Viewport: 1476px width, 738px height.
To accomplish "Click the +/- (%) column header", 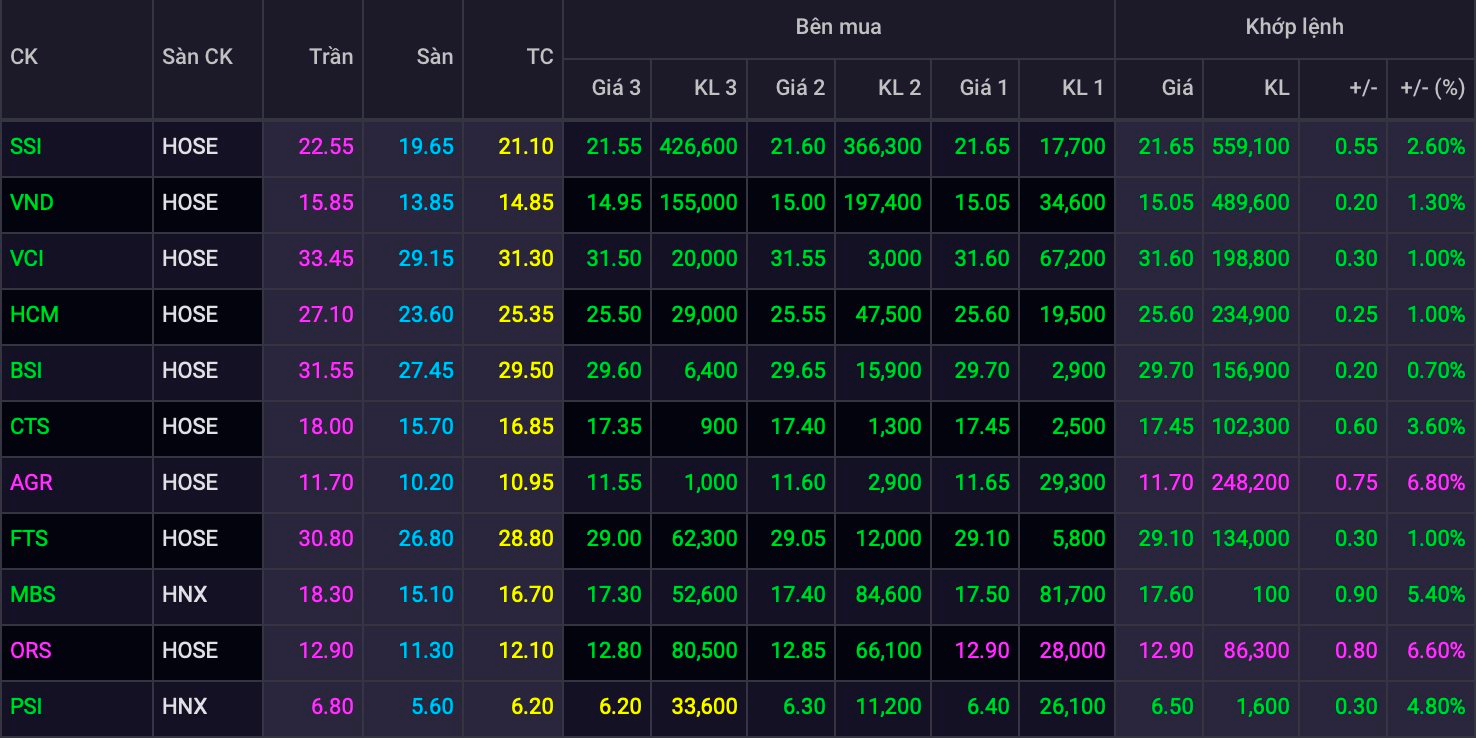I will (x=1432, y=88).
